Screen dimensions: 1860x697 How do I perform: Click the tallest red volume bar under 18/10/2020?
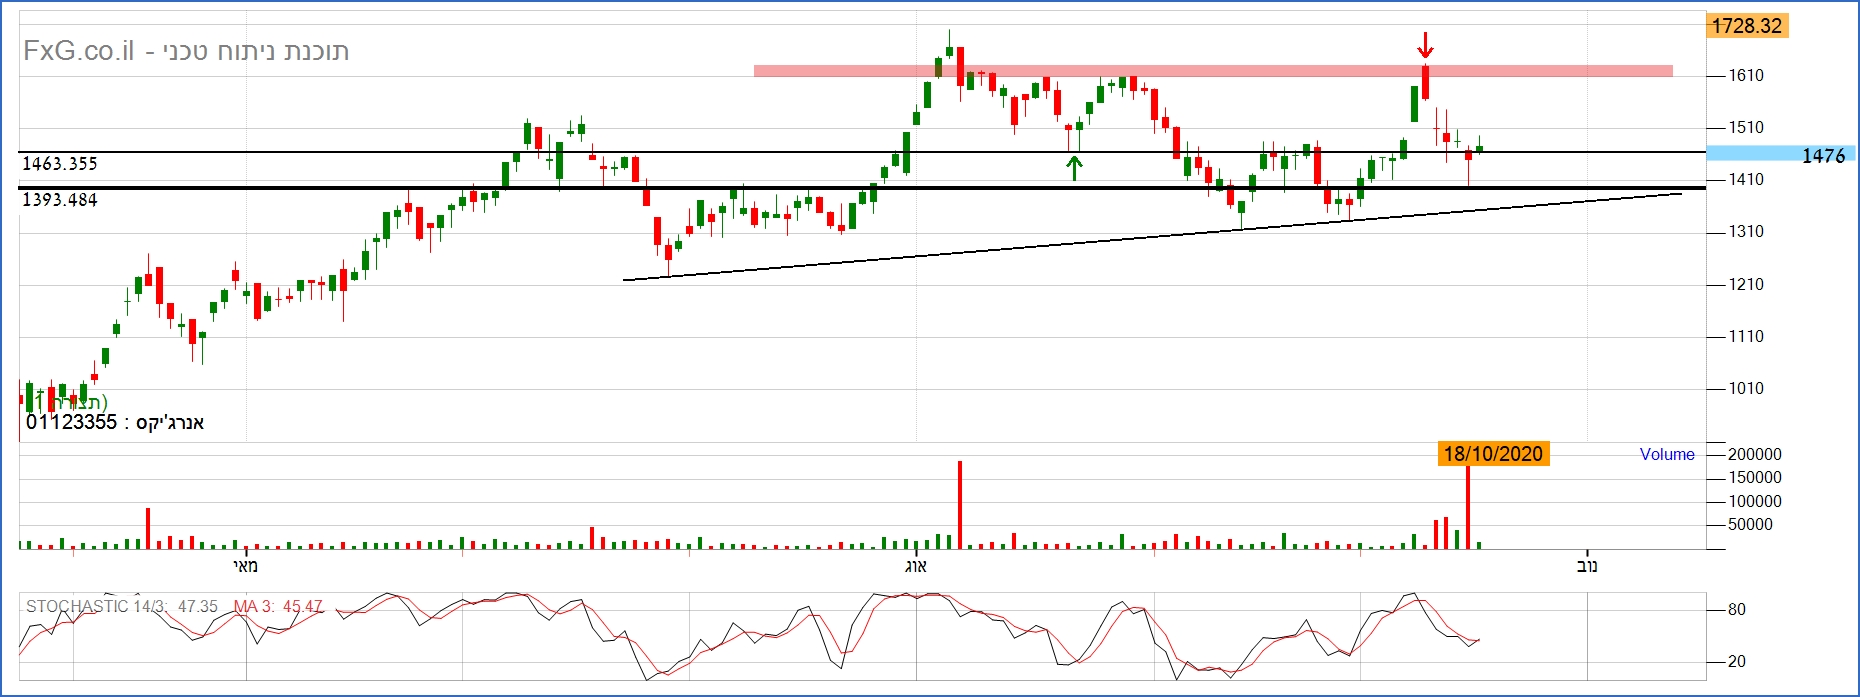[1468, 507]
